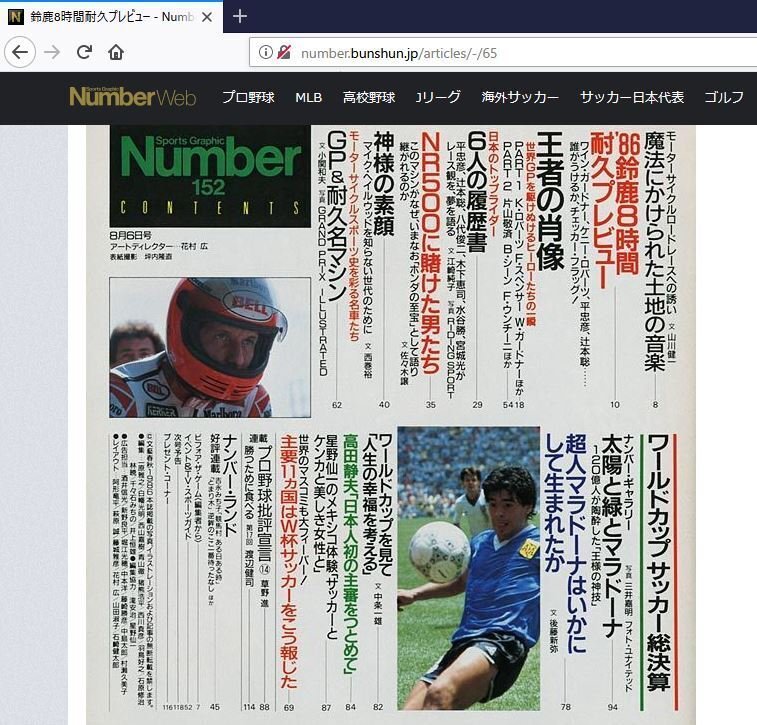Close the 鈴鹿8時間耐久プレビュー tab
Viewport: 757px width, 725px height.
click(x=207, y=17)
